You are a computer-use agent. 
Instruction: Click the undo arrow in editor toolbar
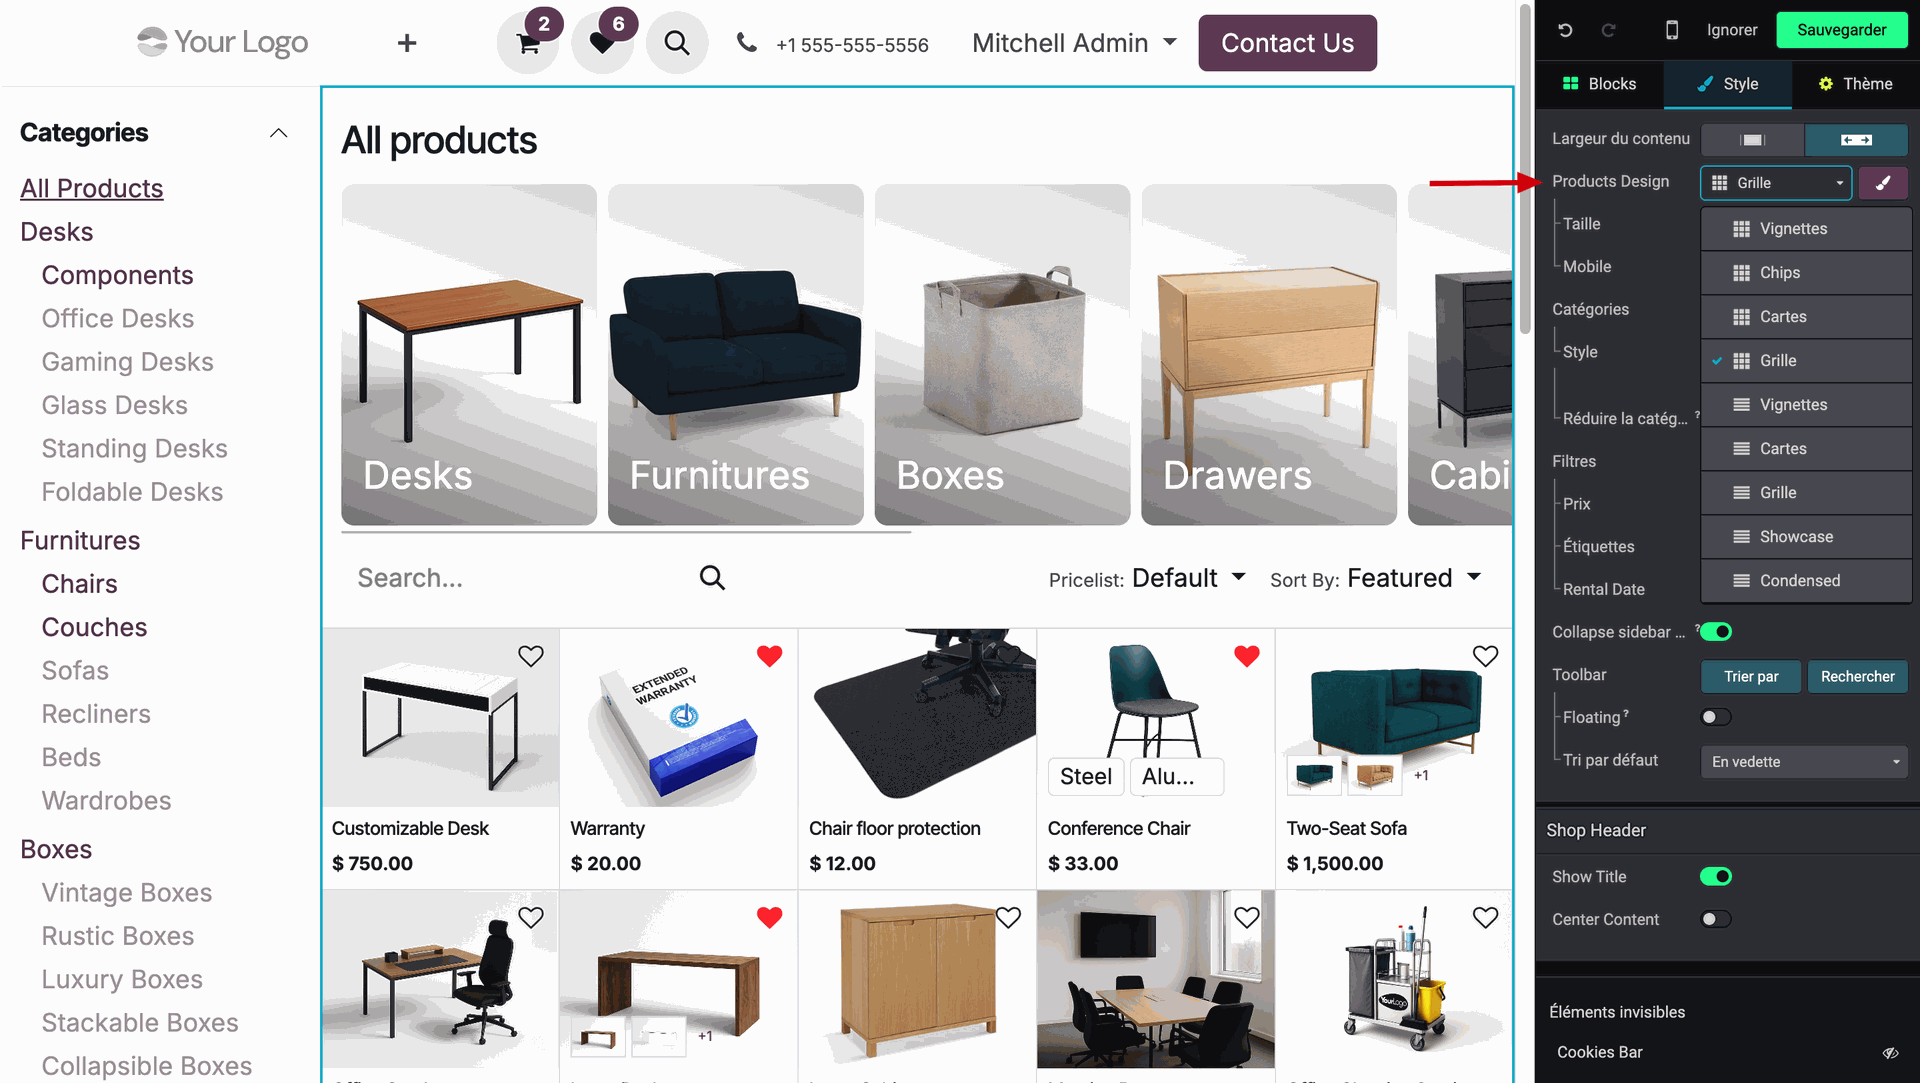pos(1565,30)
